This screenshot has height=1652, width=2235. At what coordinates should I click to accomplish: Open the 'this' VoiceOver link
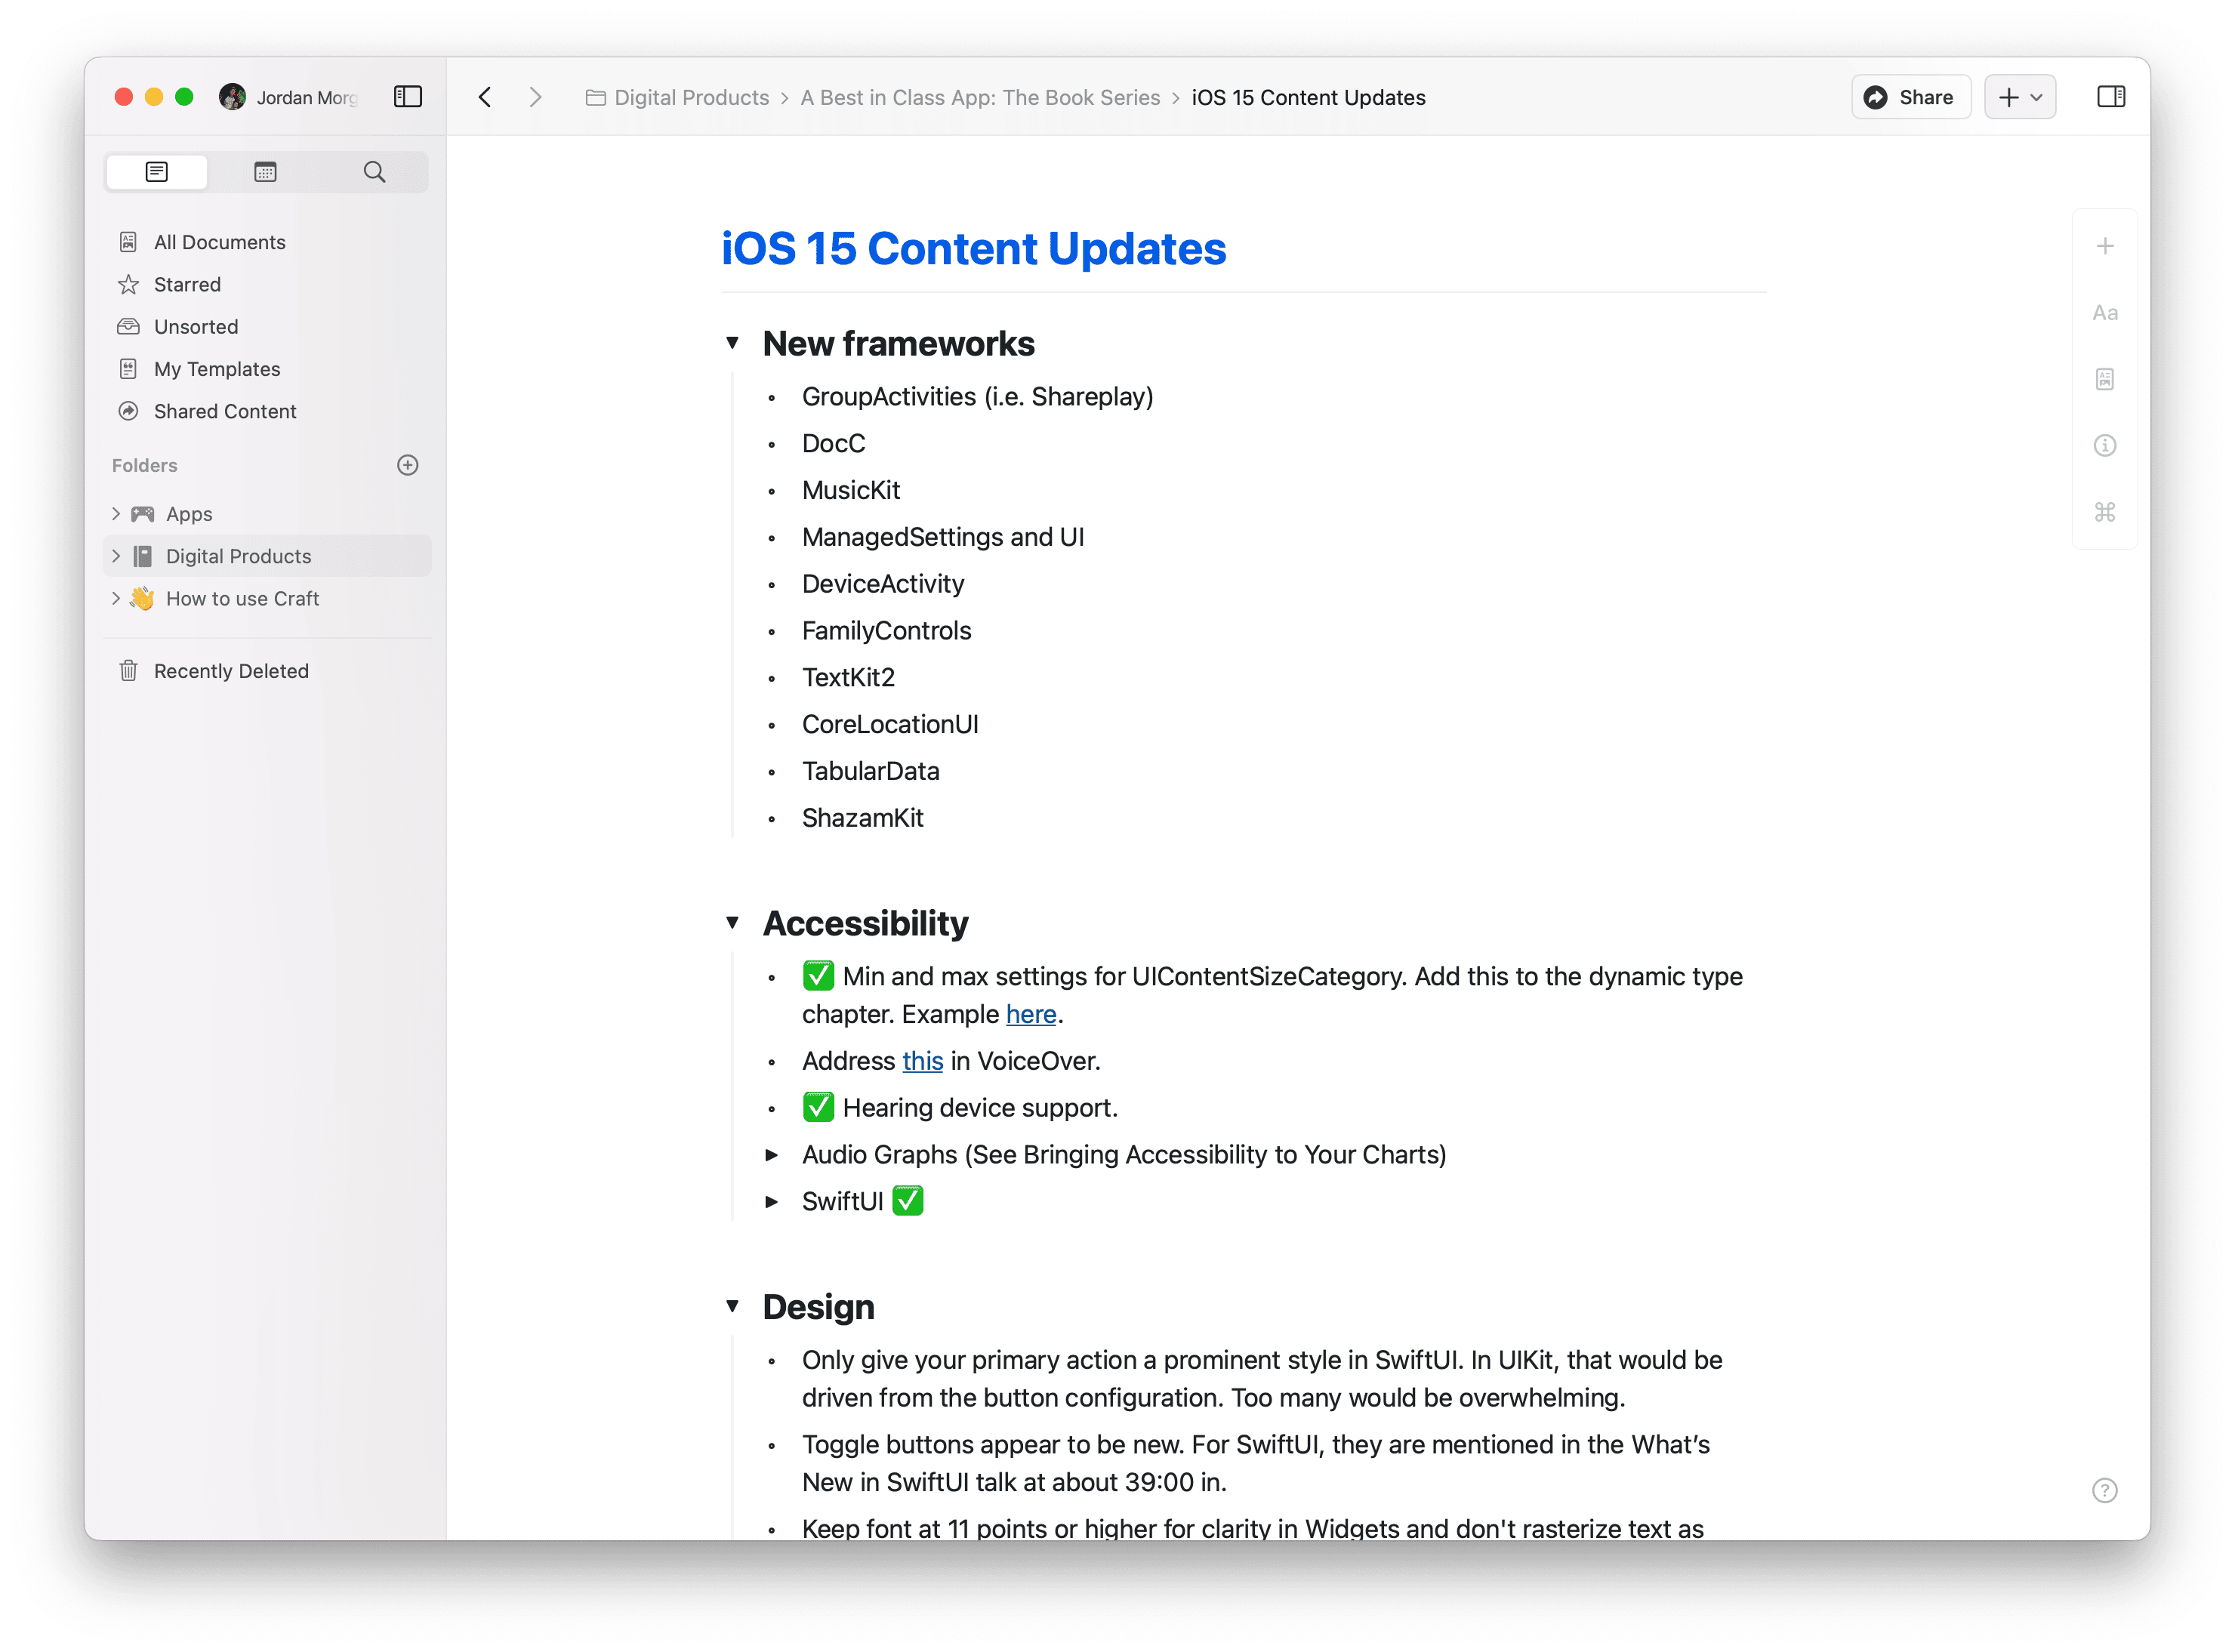(x=922, y=1061)
